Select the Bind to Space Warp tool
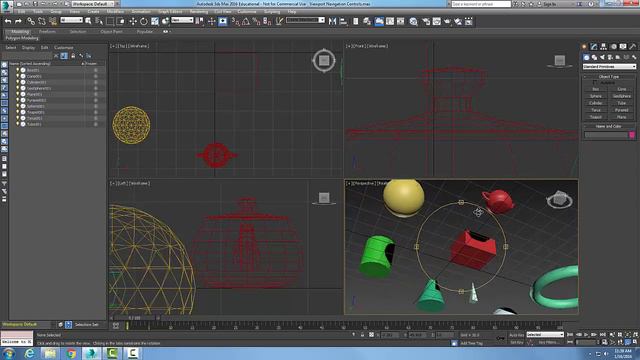Screen dimensions: 640x360 pyautogui.click(x=53, y=21)
